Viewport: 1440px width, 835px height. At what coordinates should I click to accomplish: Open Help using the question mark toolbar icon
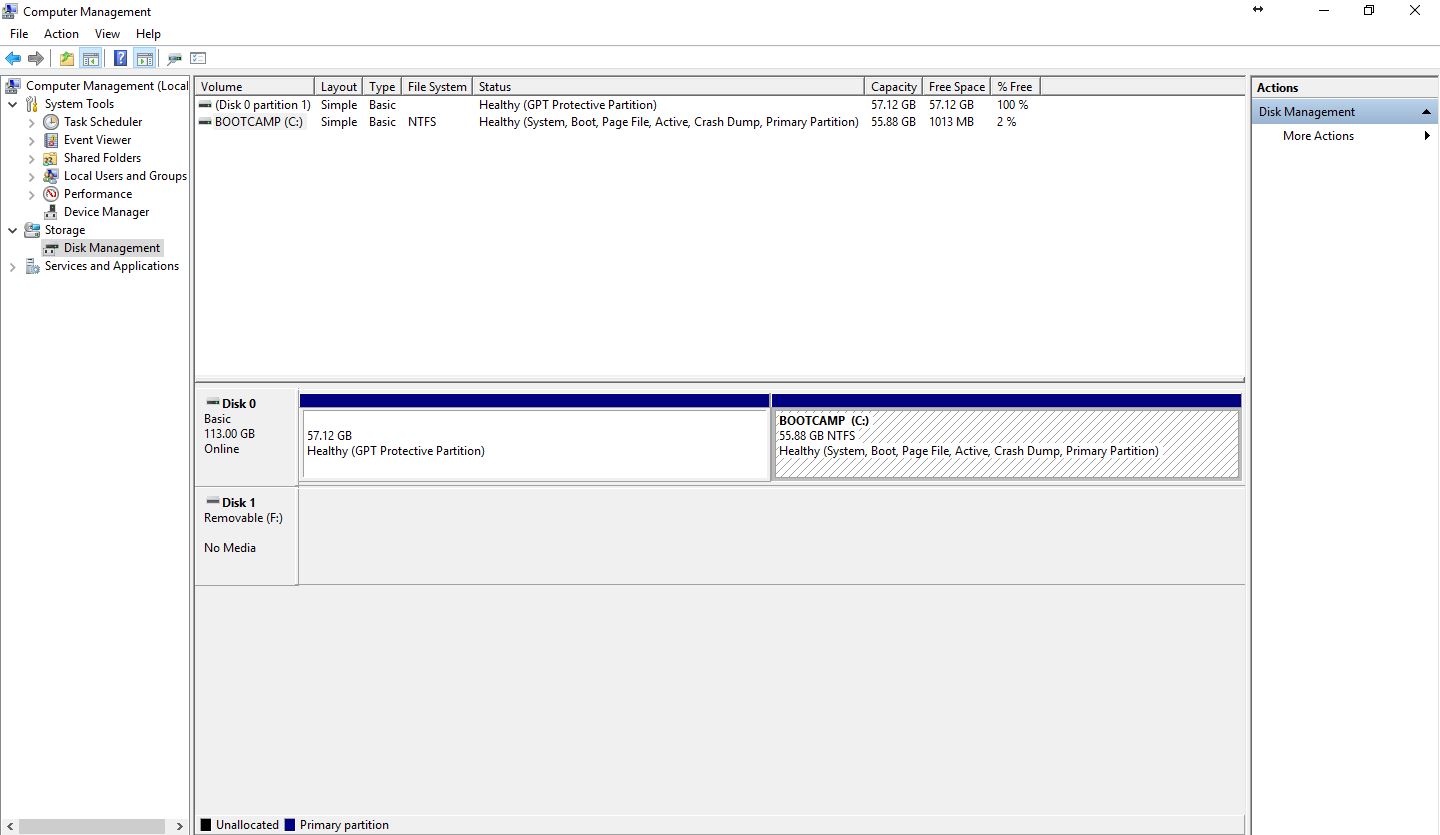[119, 58]
